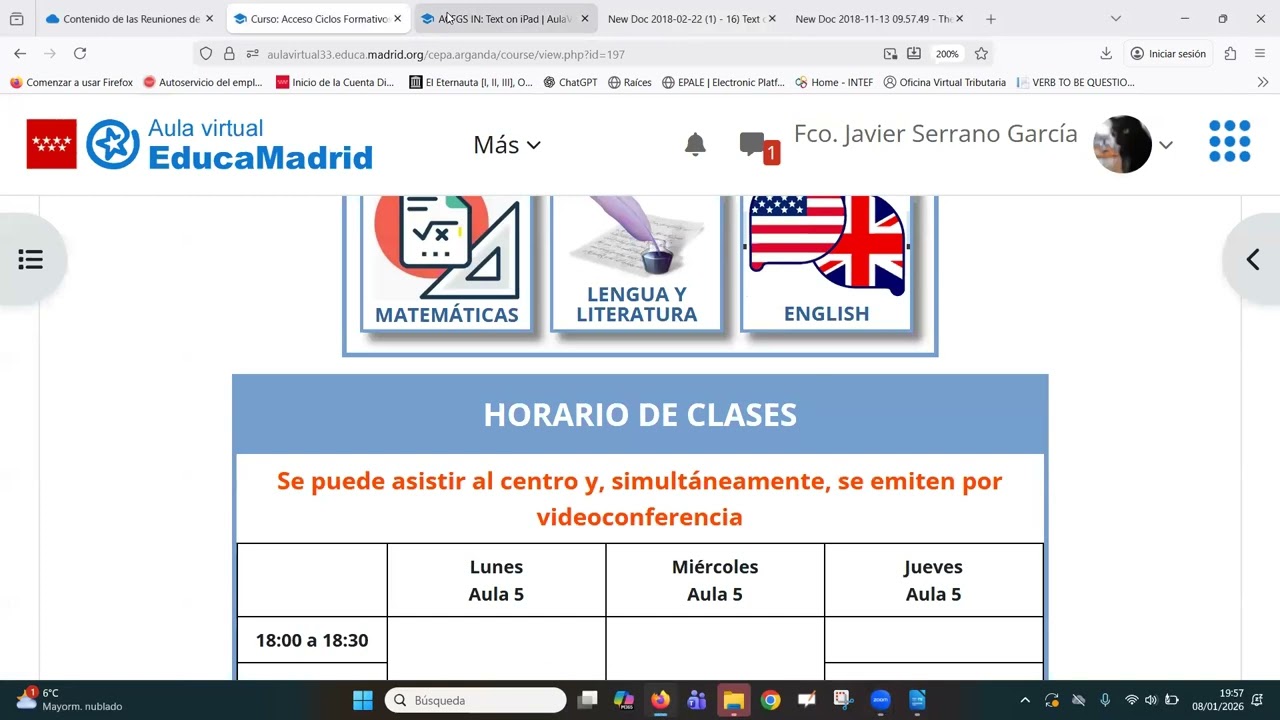
Task: Close the Text on iPad tab
Action: tap(585, 19)
